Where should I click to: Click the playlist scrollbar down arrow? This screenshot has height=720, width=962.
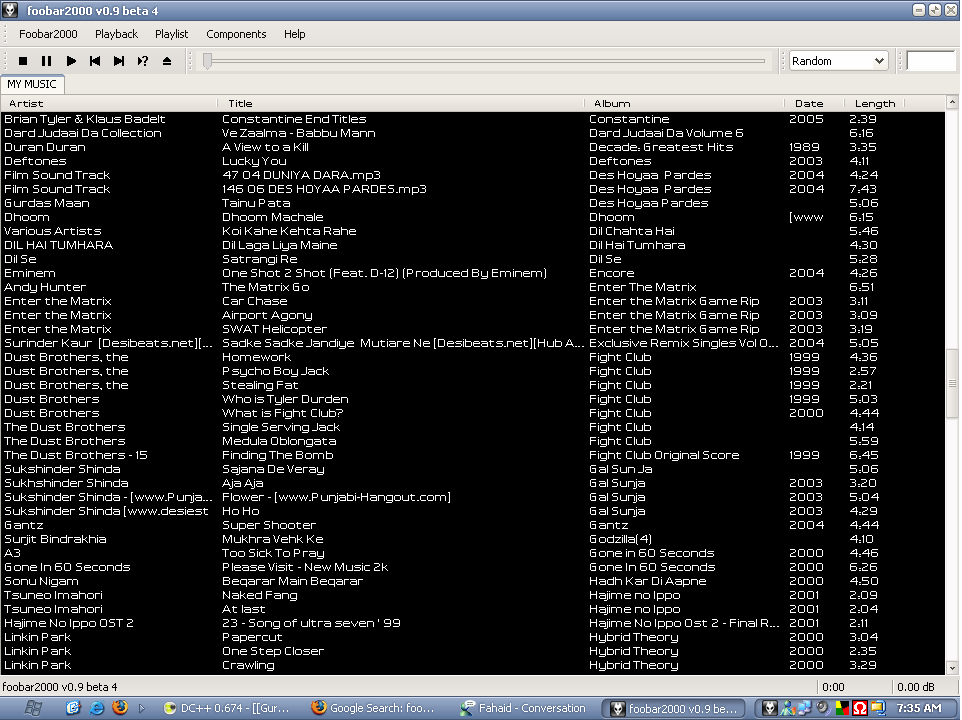click(x=952, y=668)
